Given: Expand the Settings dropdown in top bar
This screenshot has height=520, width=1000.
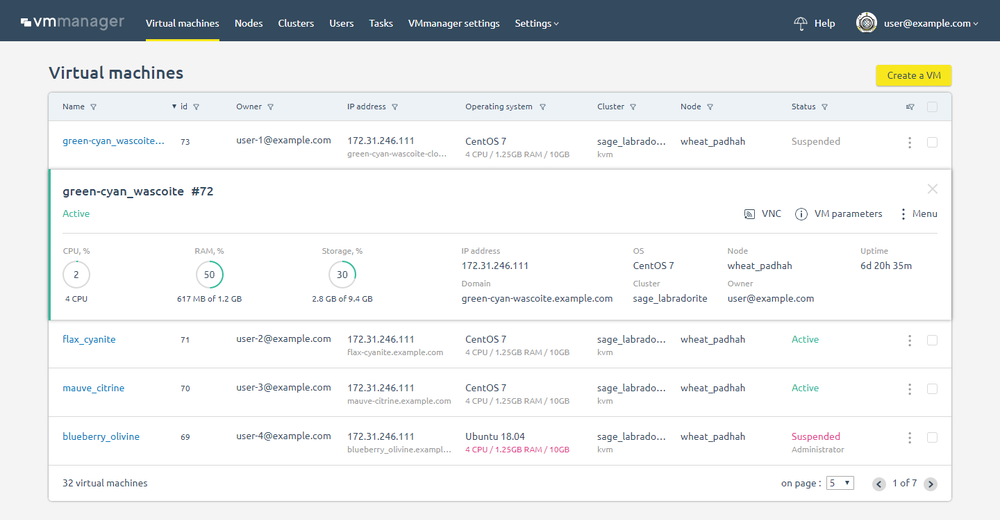Looking at the screenshot, I should click(536, 24).
